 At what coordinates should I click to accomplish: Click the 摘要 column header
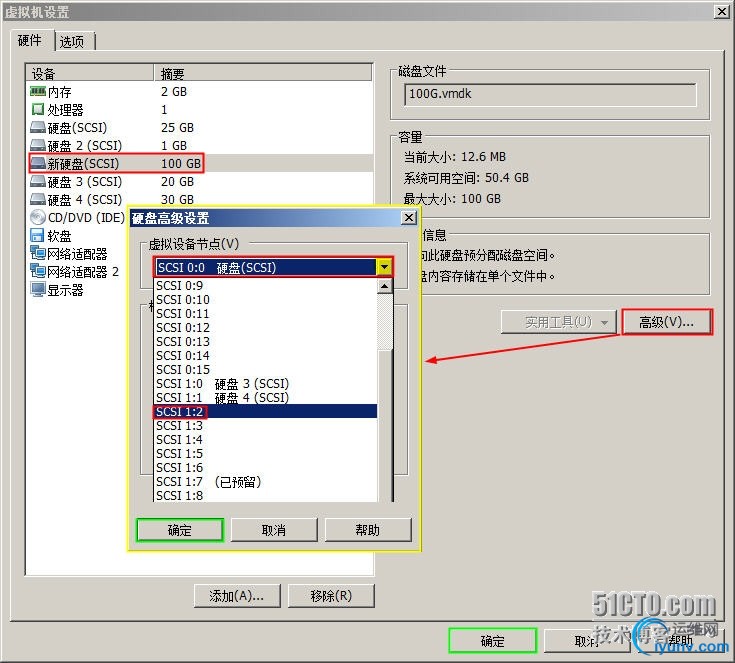pyautogui.click(x=263, y=73)
